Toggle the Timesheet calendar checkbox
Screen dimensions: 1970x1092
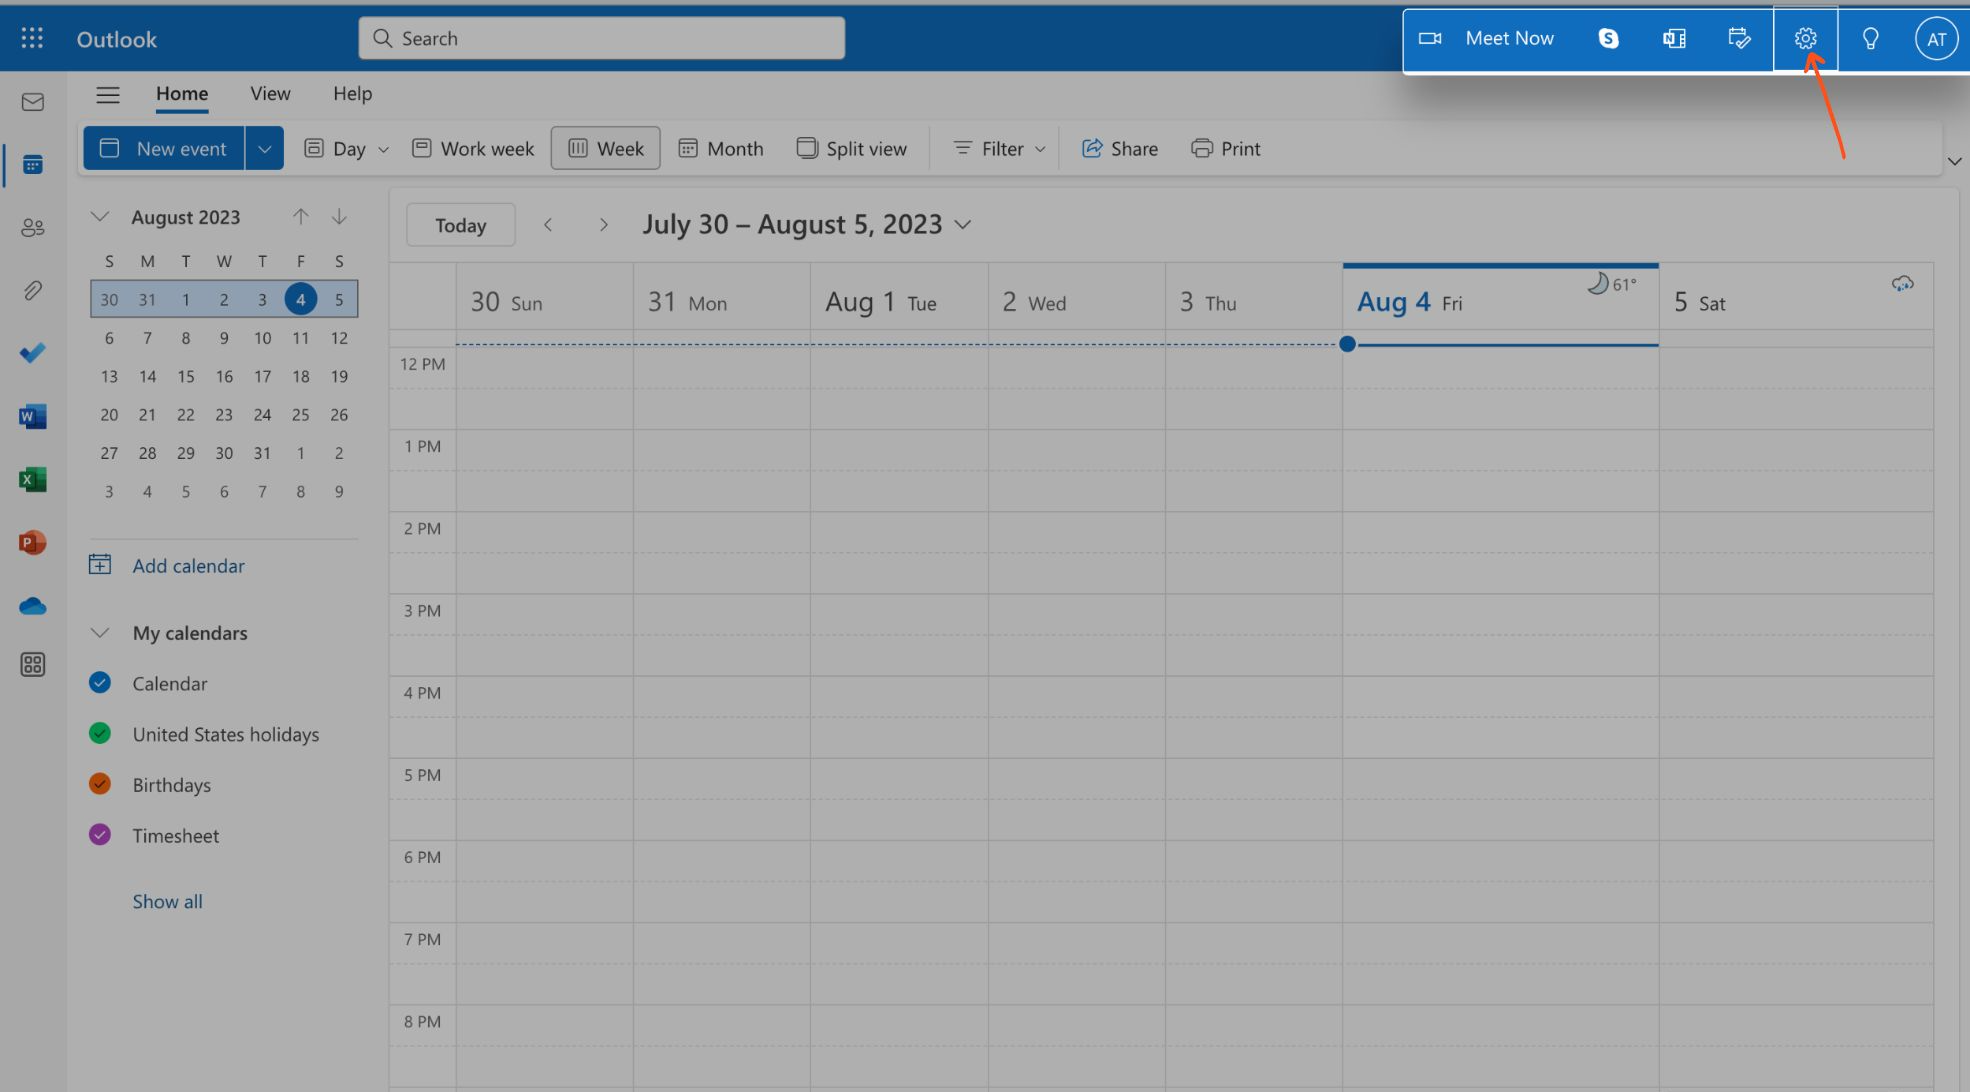coord(100,835)
